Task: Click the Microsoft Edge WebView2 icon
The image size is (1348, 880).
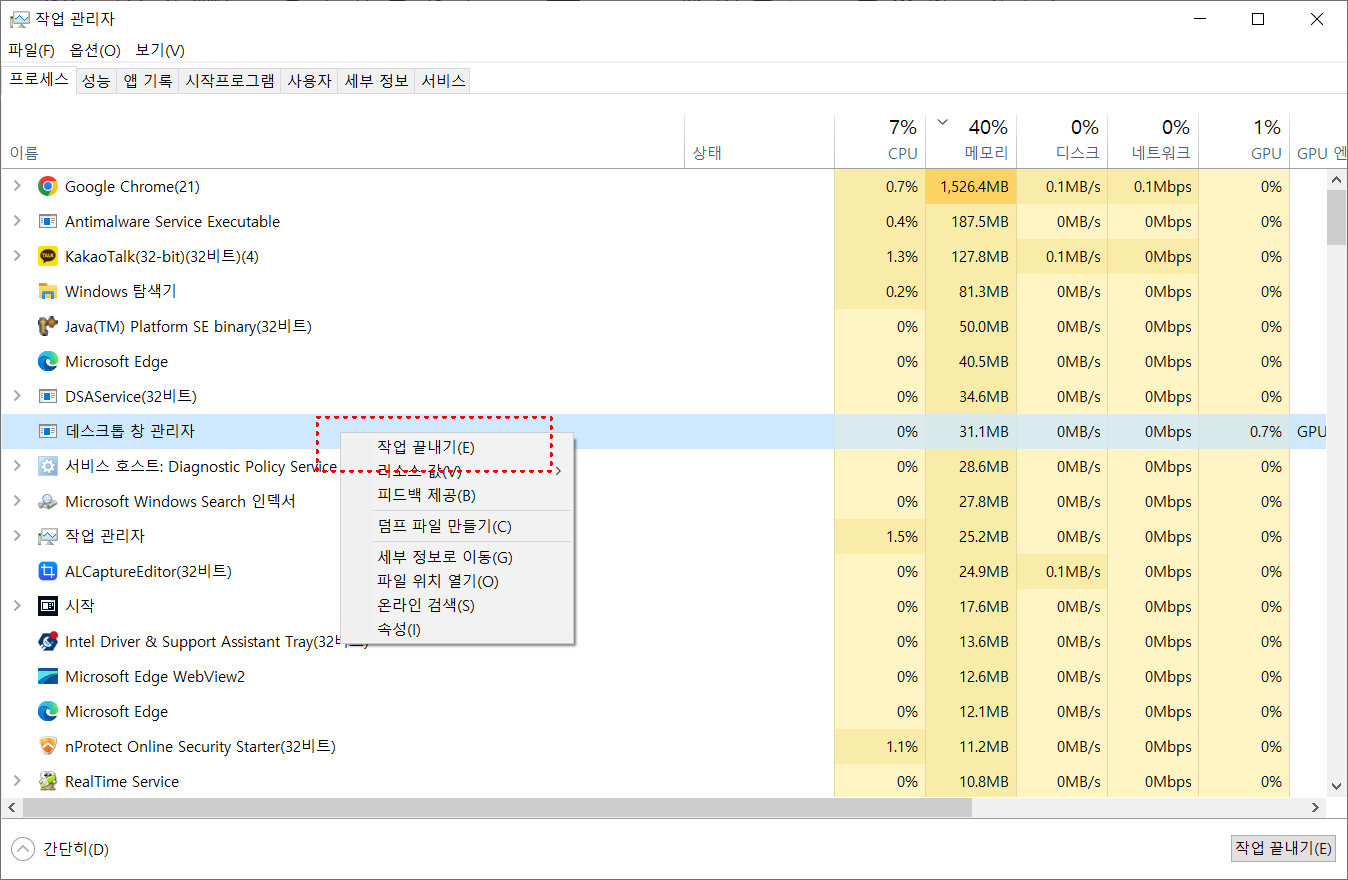Action: pyautogui.click(x=47, y=676)
